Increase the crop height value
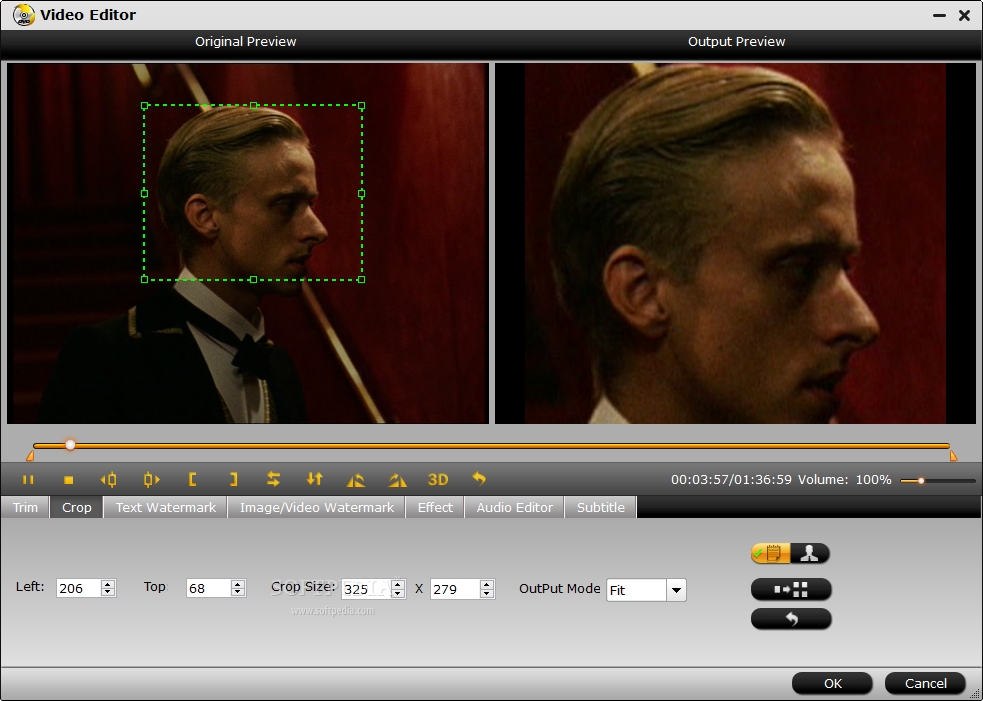Screen dimensions: 983x701 coord(487,584)
